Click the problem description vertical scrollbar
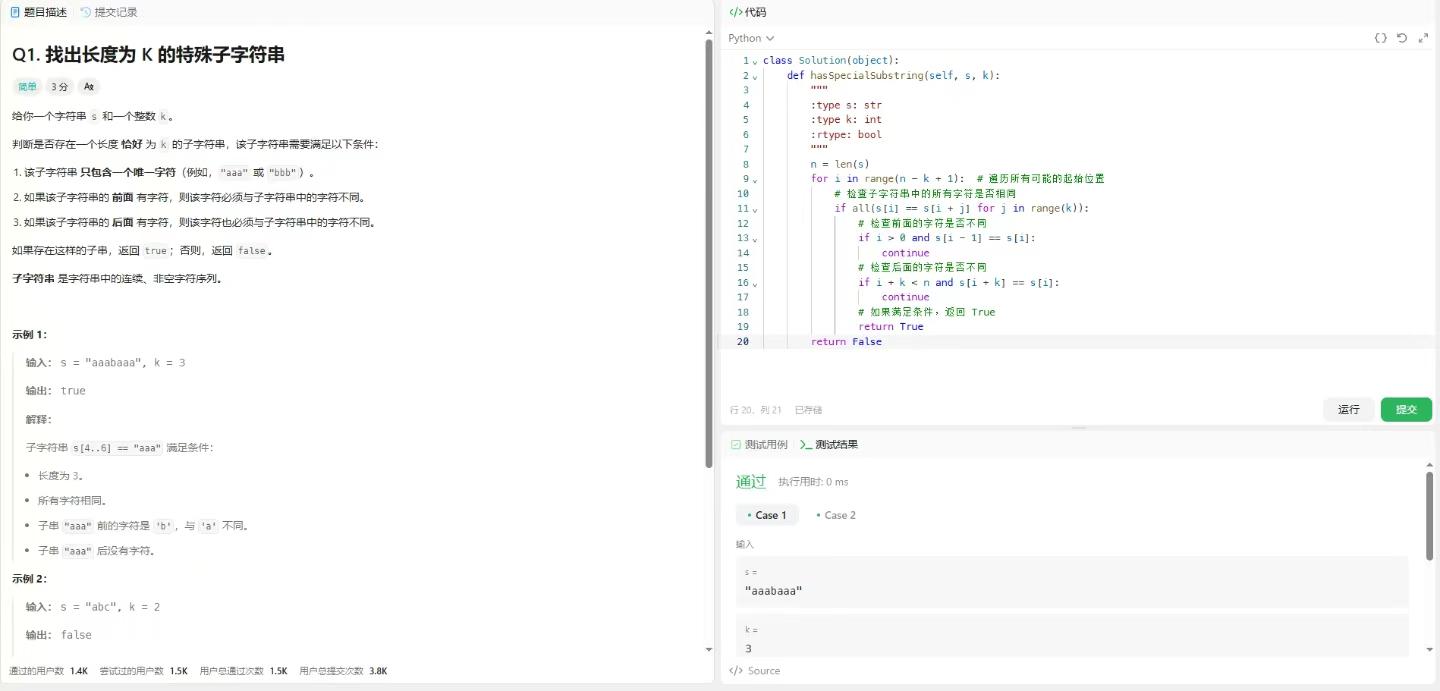The image size is (1440, 691). [709, 250]
